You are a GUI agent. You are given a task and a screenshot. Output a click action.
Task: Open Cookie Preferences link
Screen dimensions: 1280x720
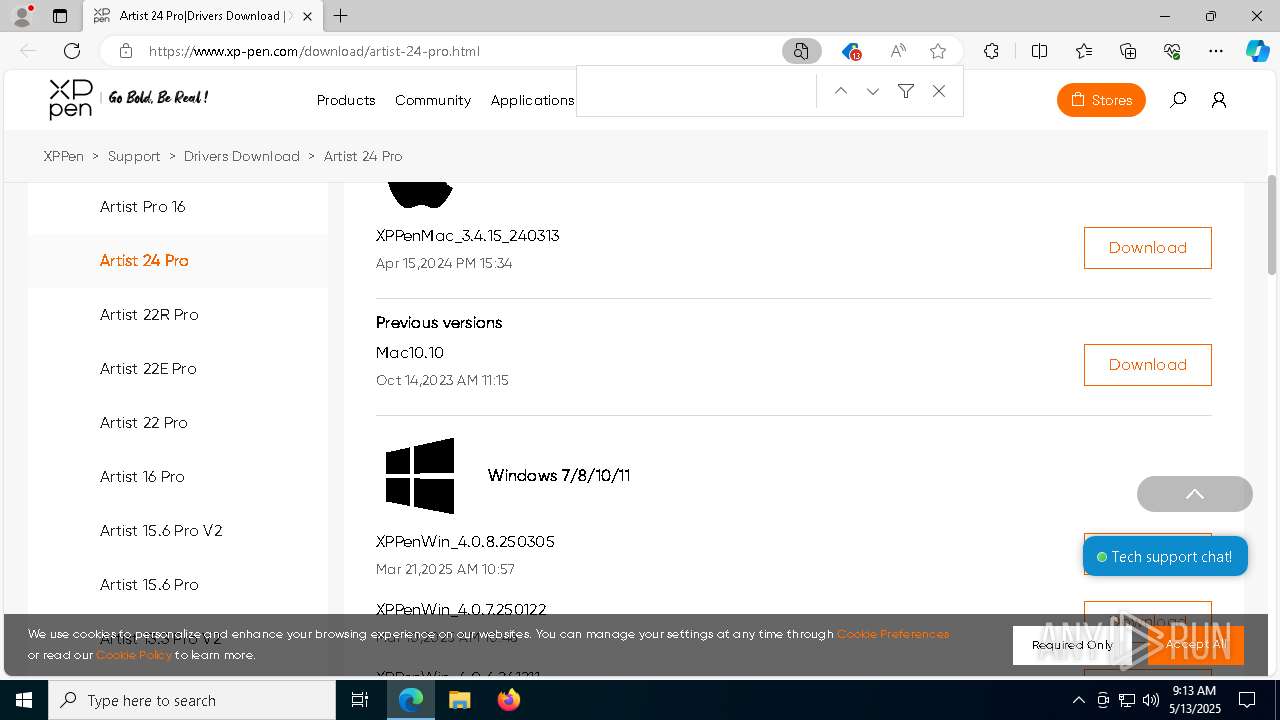pos(893,634)
